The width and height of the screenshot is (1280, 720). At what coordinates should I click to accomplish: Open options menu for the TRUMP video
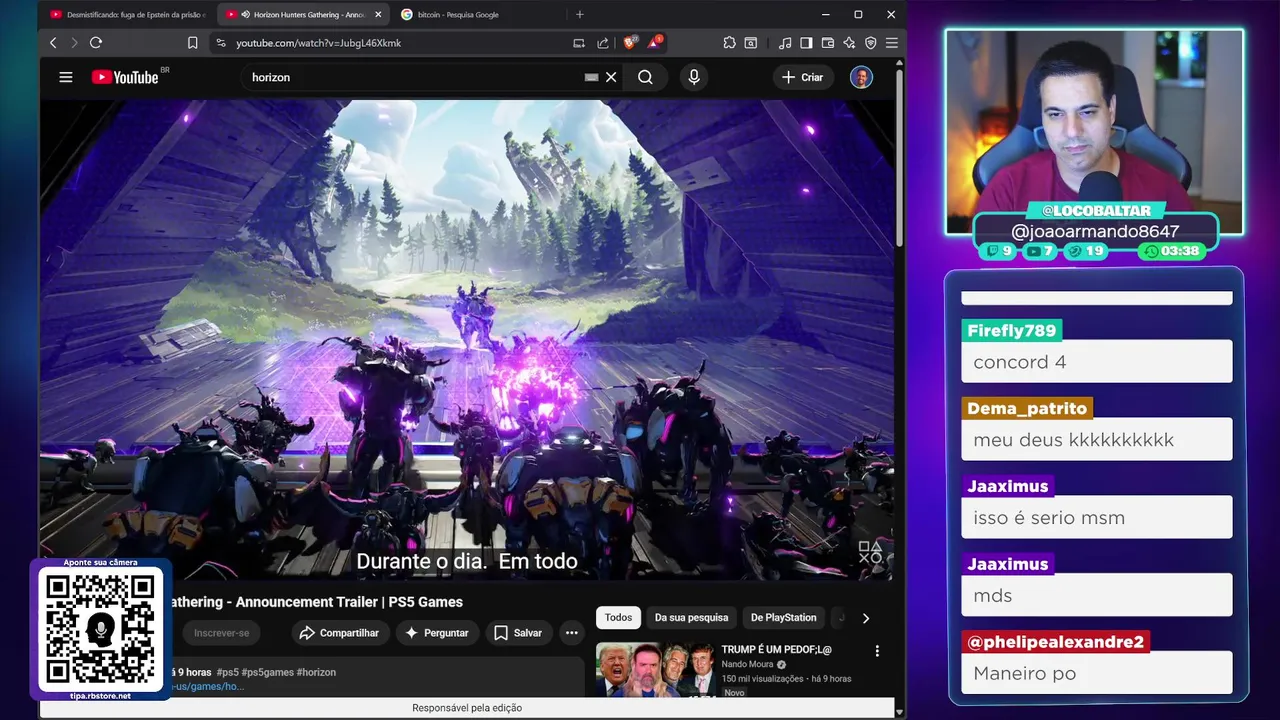tap(877, 651)
